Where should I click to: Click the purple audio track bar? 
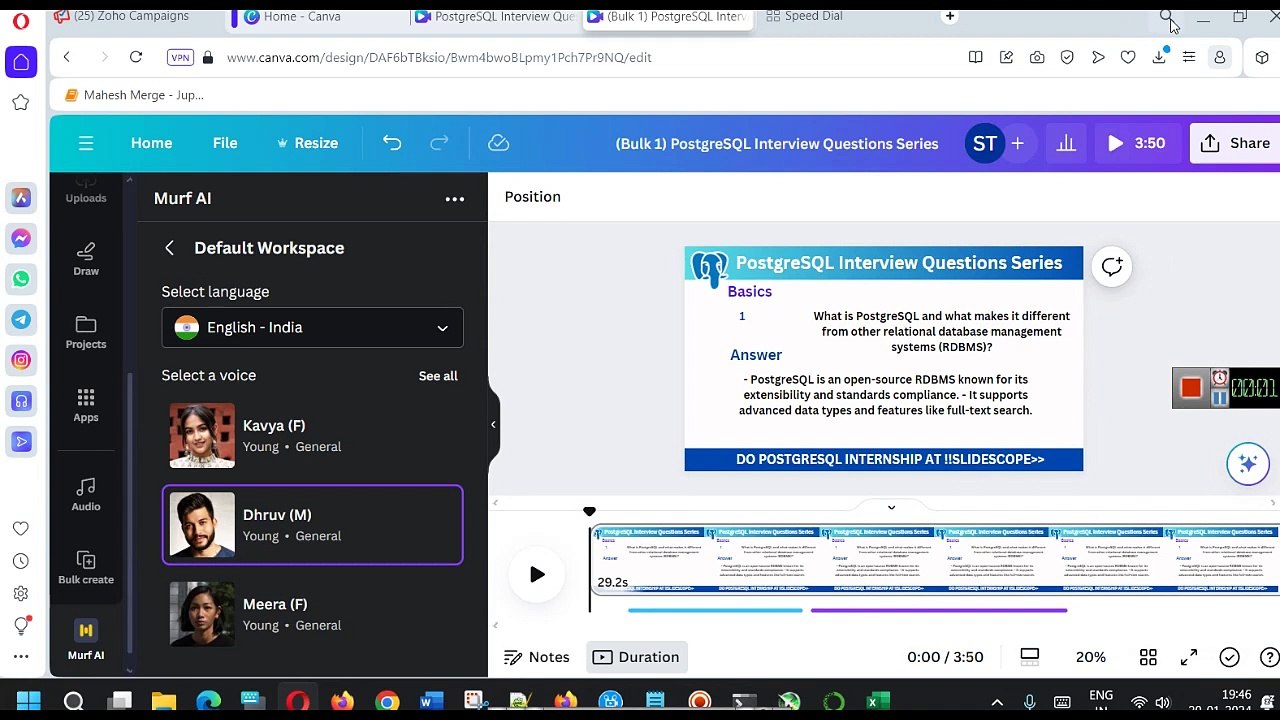pyautogui.click(x=939, y=610)
